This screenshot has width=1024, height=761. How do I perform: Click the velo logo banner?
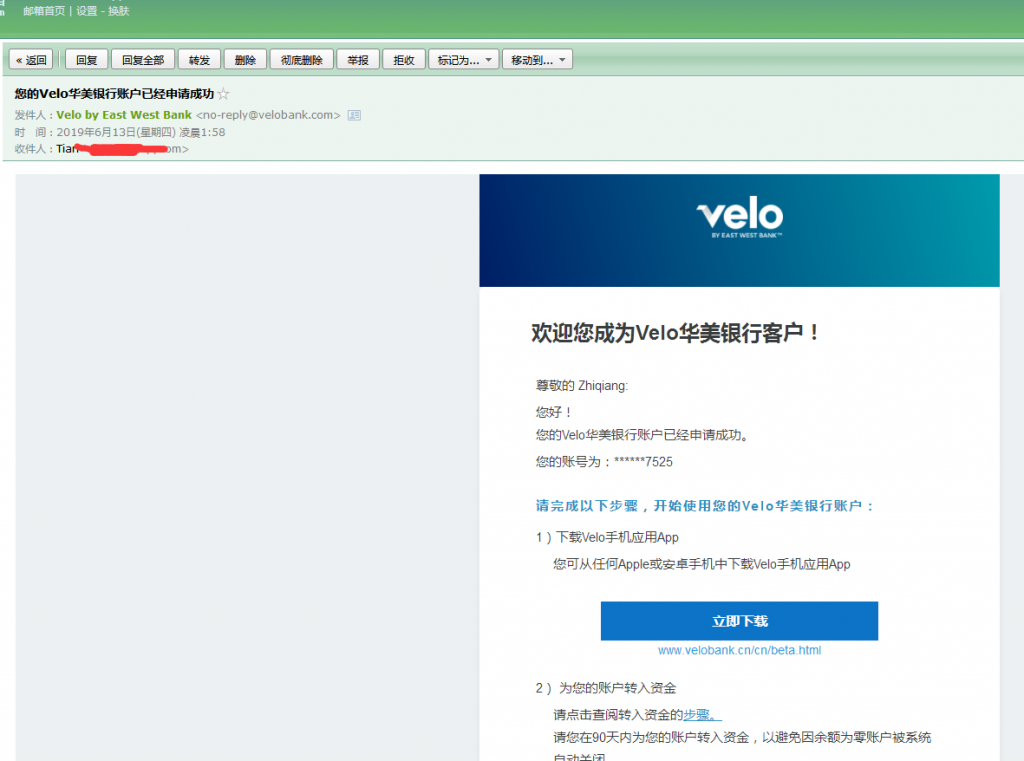pos(739,230)
